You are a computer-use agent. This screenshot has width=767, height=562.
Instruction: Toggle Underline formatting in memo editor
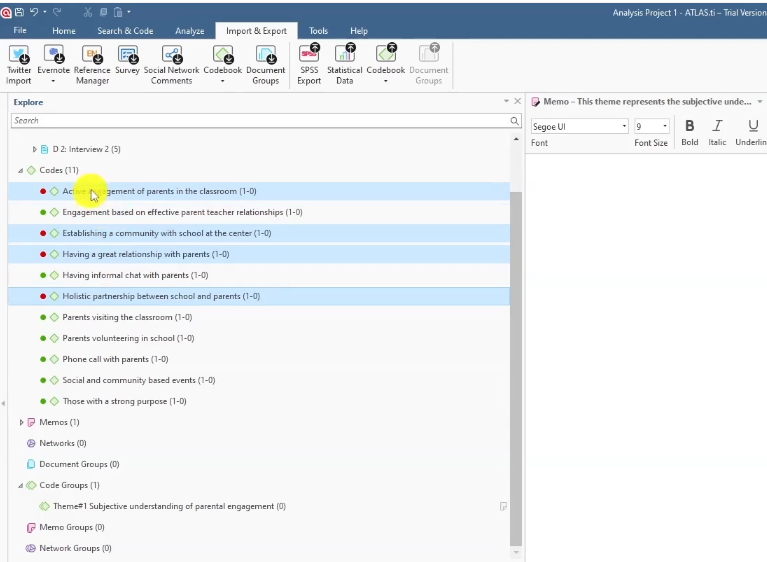tap(753, 126)
